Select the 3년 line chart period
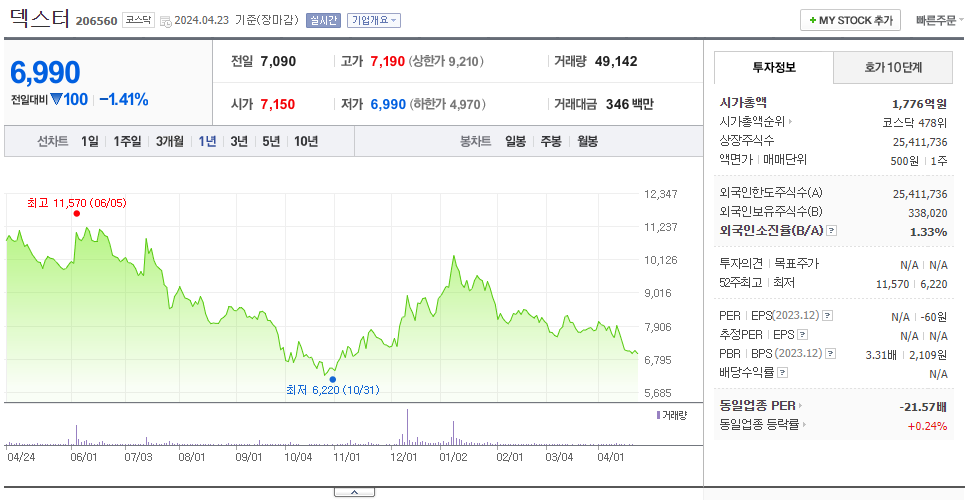The width and height of the screenshot is (968, 500). tap(239, 141)
